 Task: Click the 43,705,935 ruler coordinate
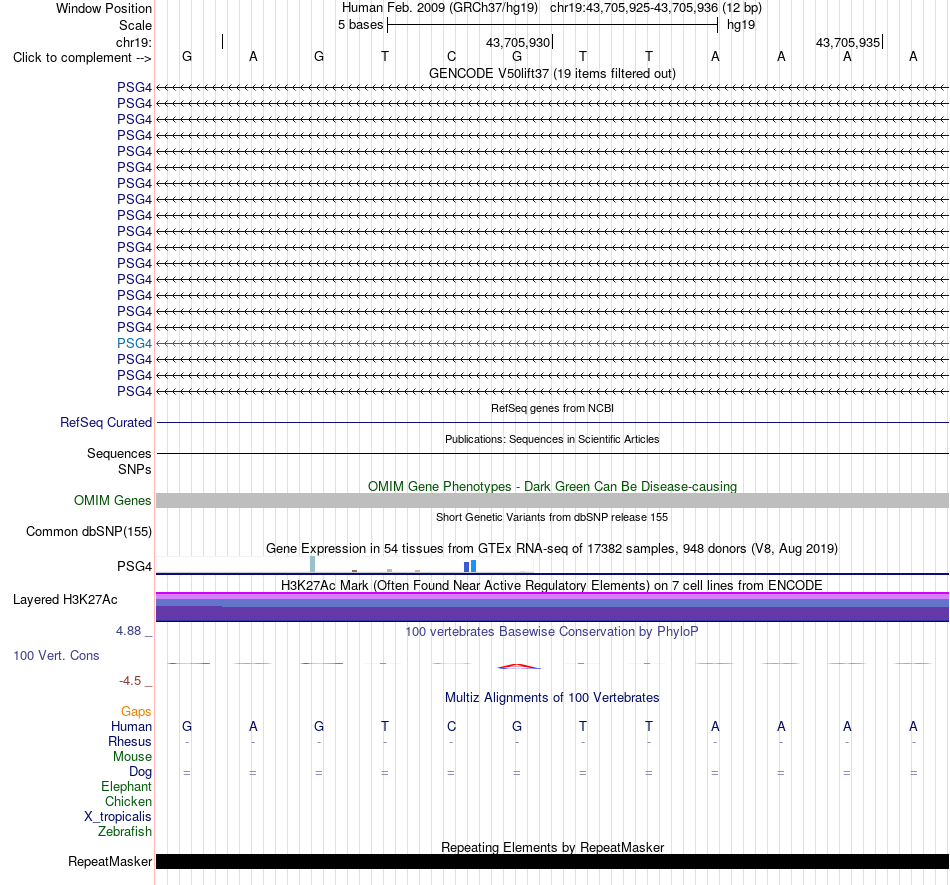(848, 42)
